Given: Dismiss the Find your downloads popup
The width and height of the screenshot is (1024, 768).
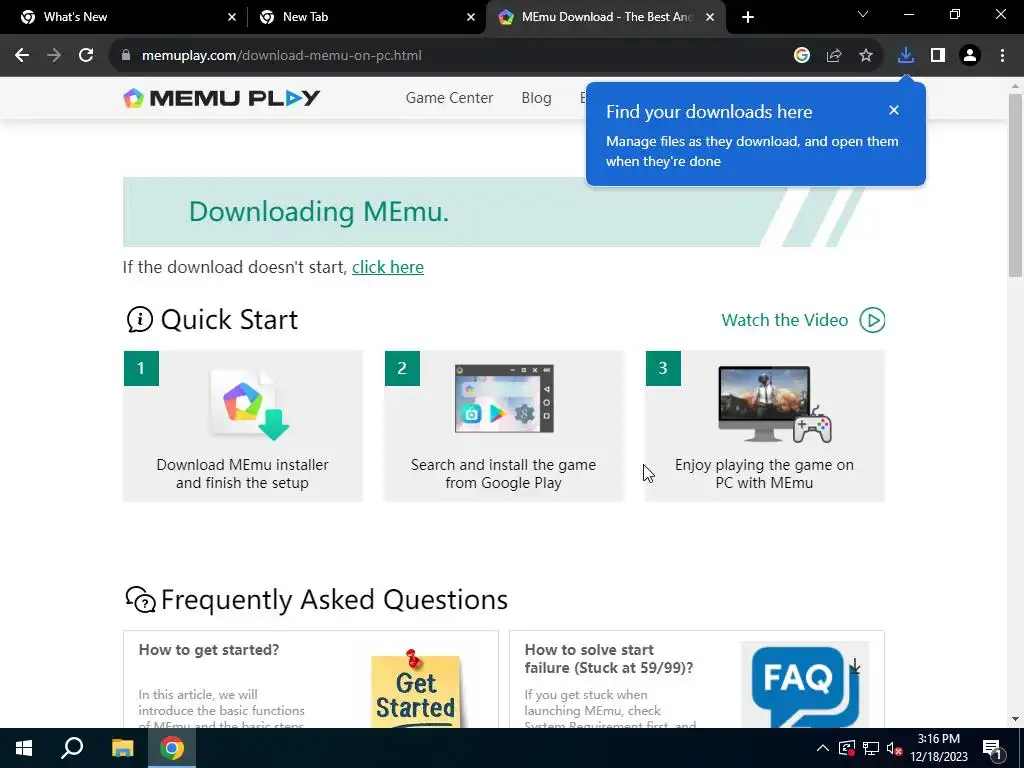Looking at the screenshot, I should click(894, 110).
